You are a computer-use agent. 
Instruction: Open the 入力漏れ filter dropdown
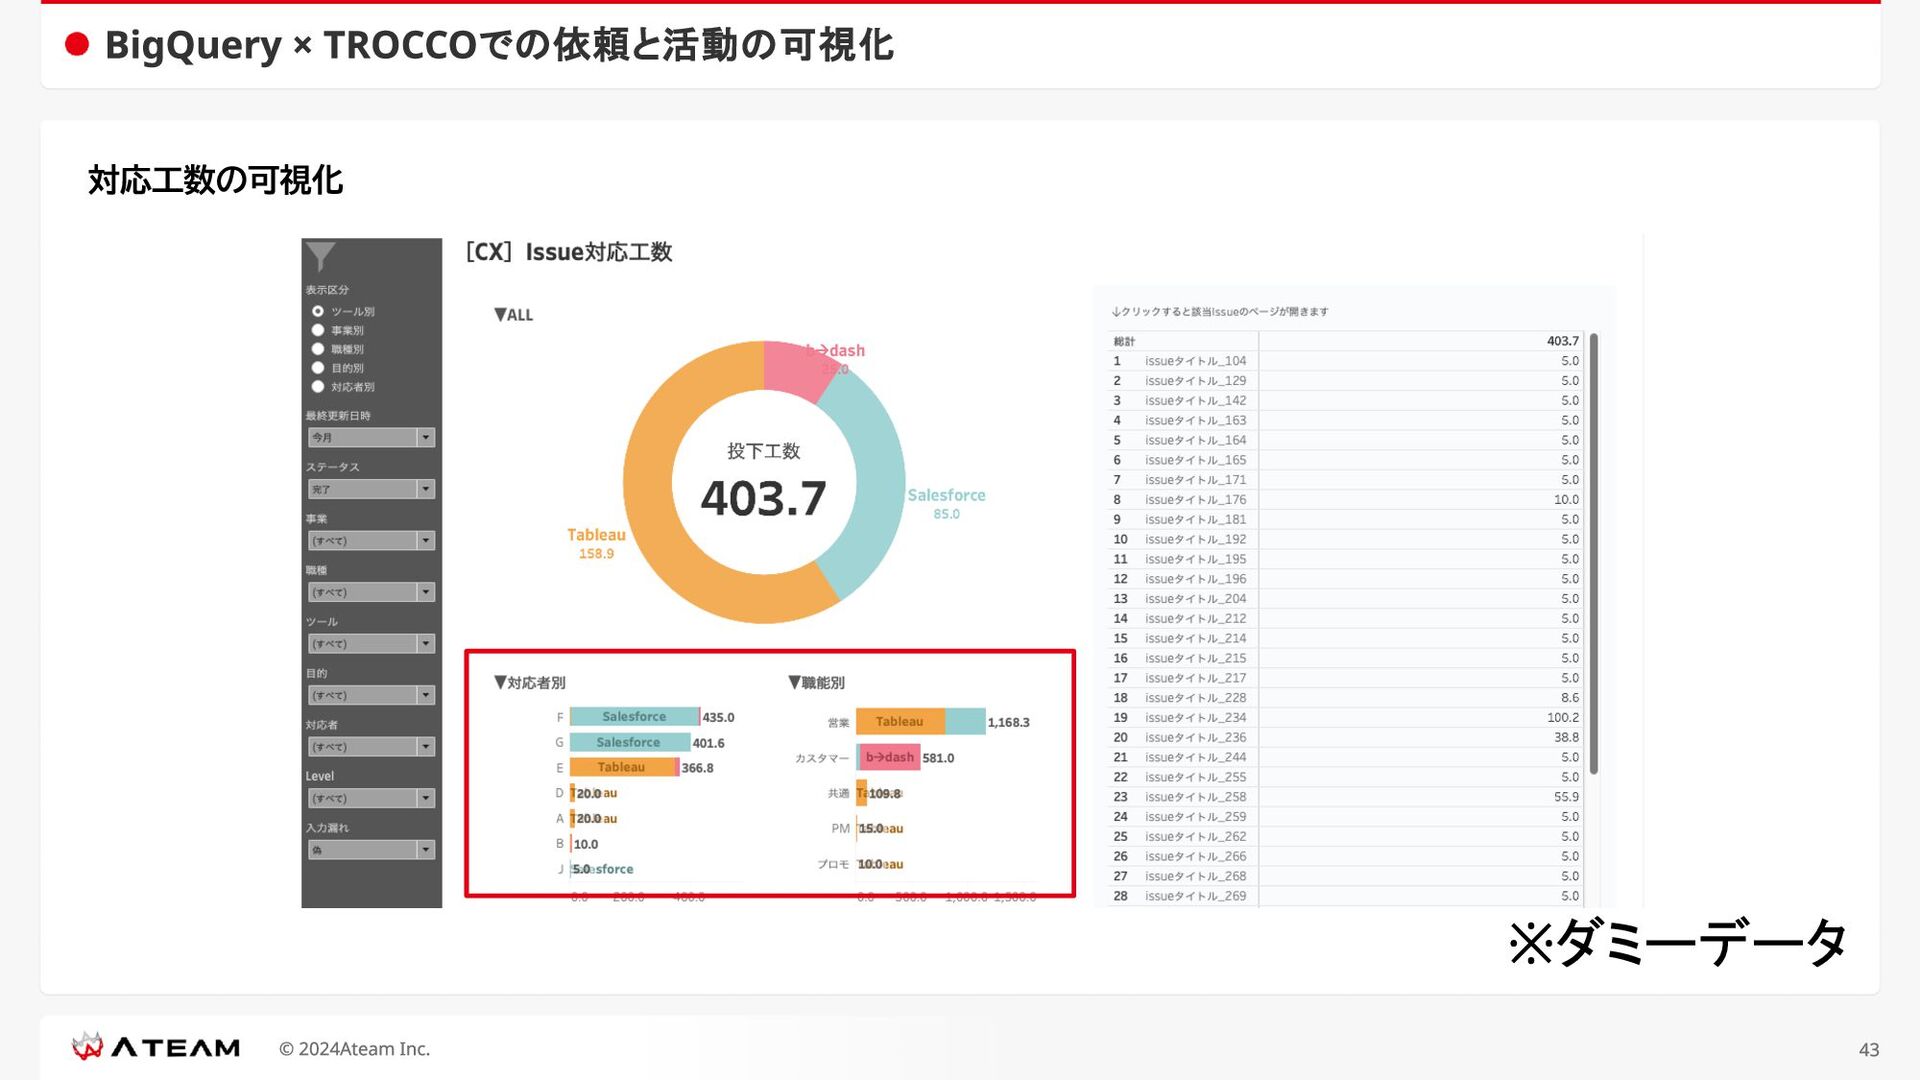(371, 850)
